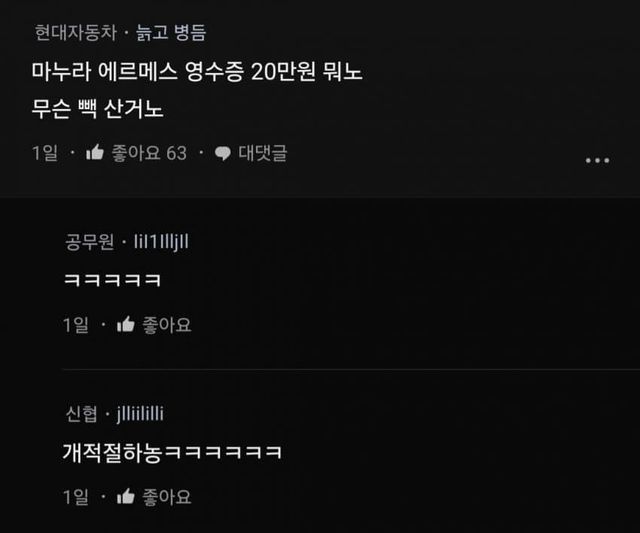Click thumbs-up icon on 신협's comment
This screenshot has height=533, width=640.
click(126, 497)
